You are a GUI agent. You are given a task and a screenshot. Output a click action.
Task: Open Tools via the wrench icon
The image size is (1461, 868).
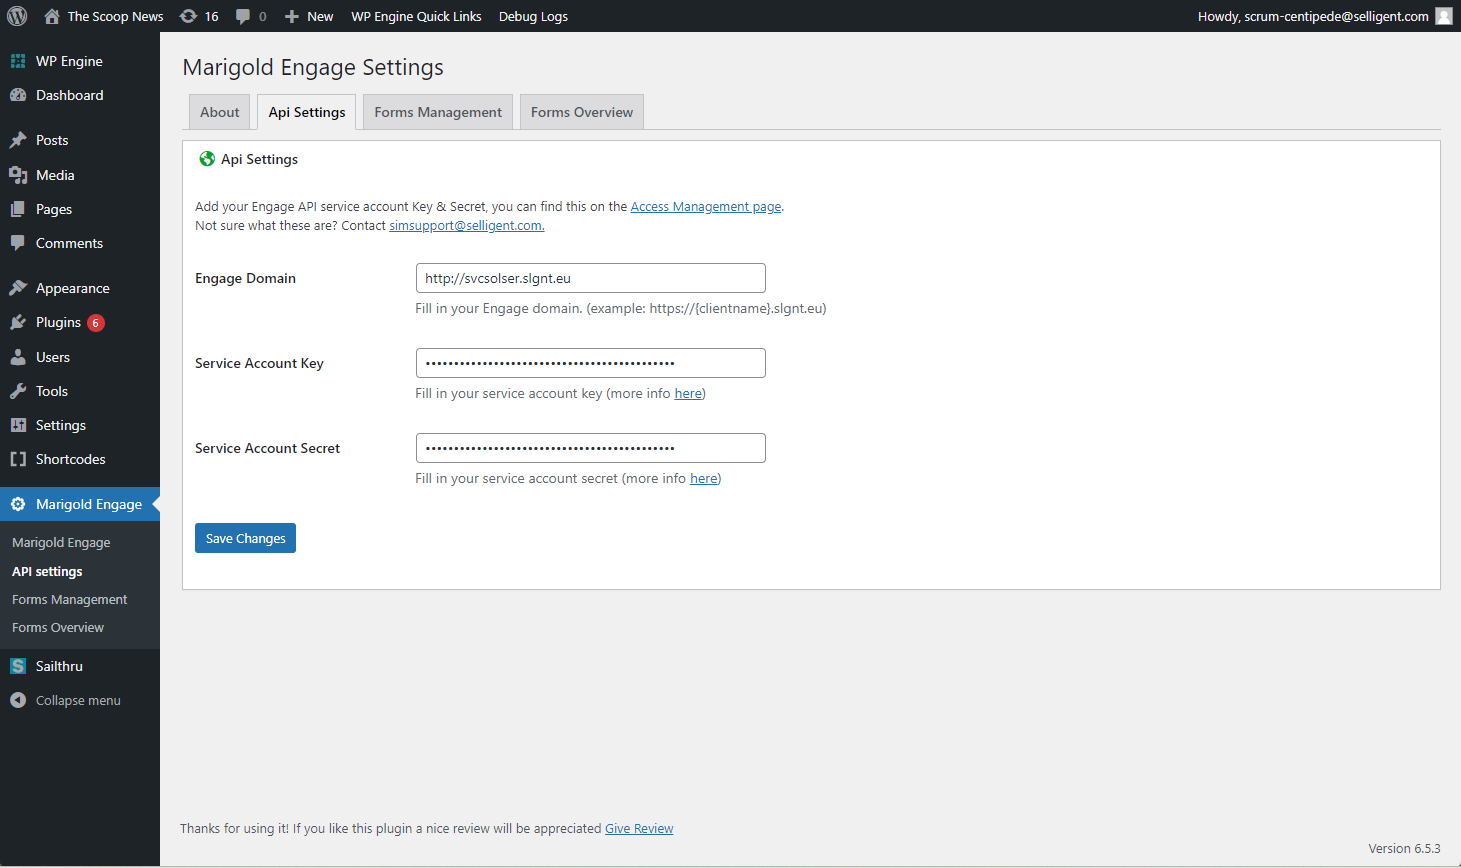tap(18, 391)
